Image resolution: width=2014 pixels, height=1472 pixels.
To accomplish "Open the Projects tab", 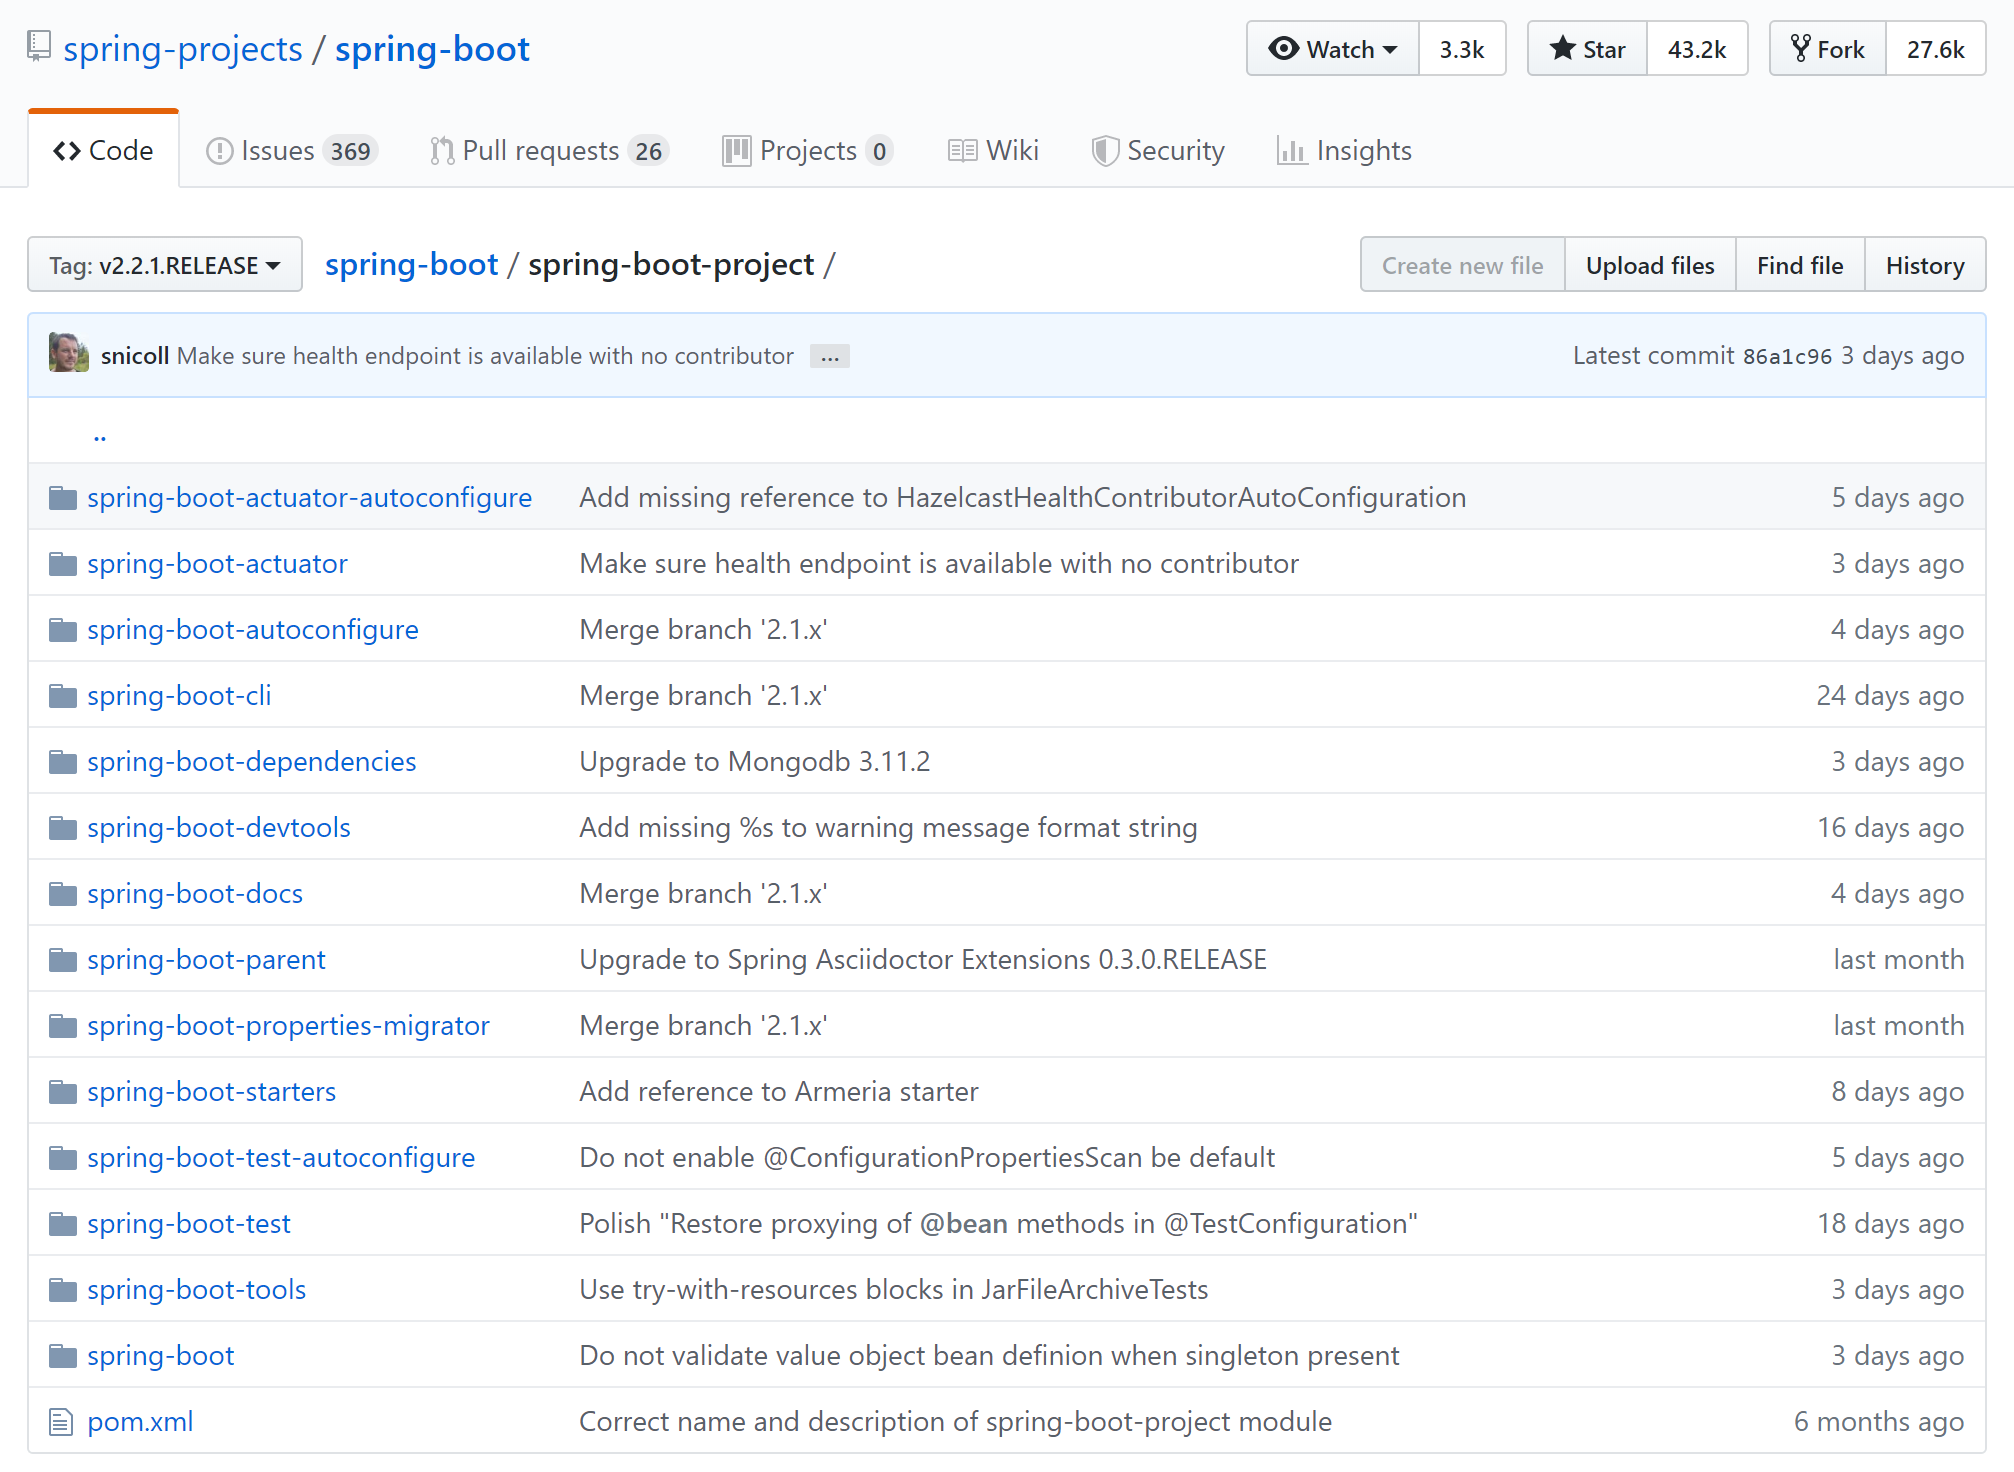I will (806, 151).
